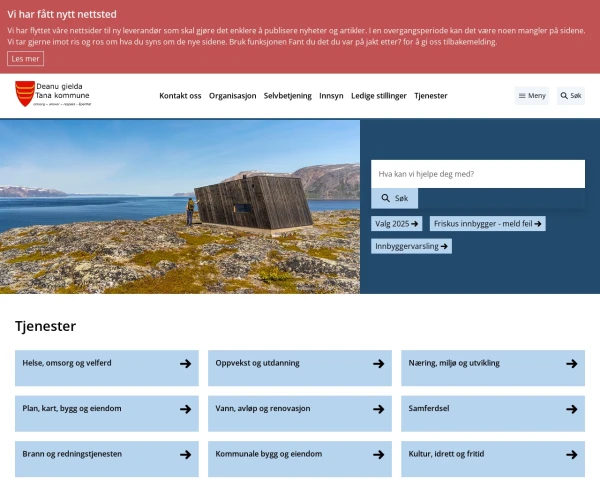Open Kontakt oss menu item
600x480 pixels.
point(180,96)
